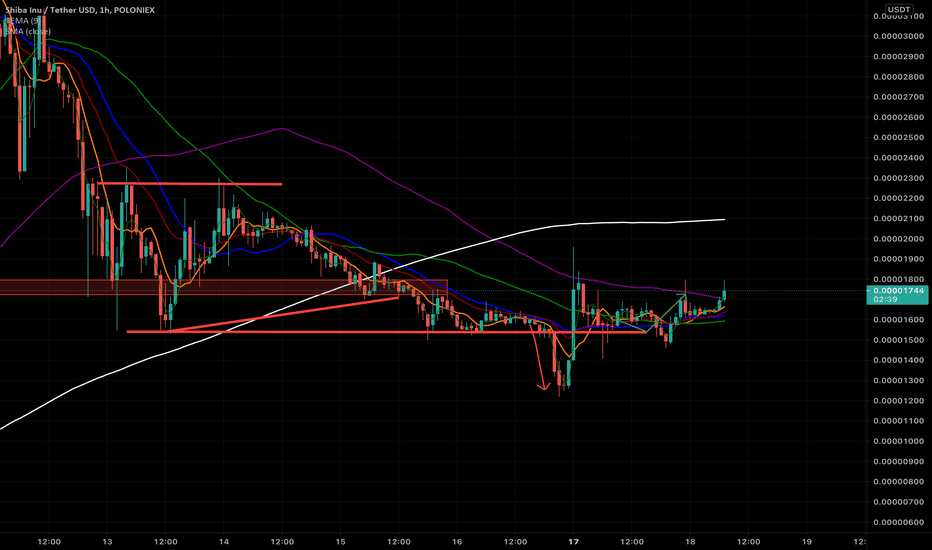The width and height of the screenshot is (932, 550).
Task: Click the 02:39 candle countdown timer
Action: point(886,299)
